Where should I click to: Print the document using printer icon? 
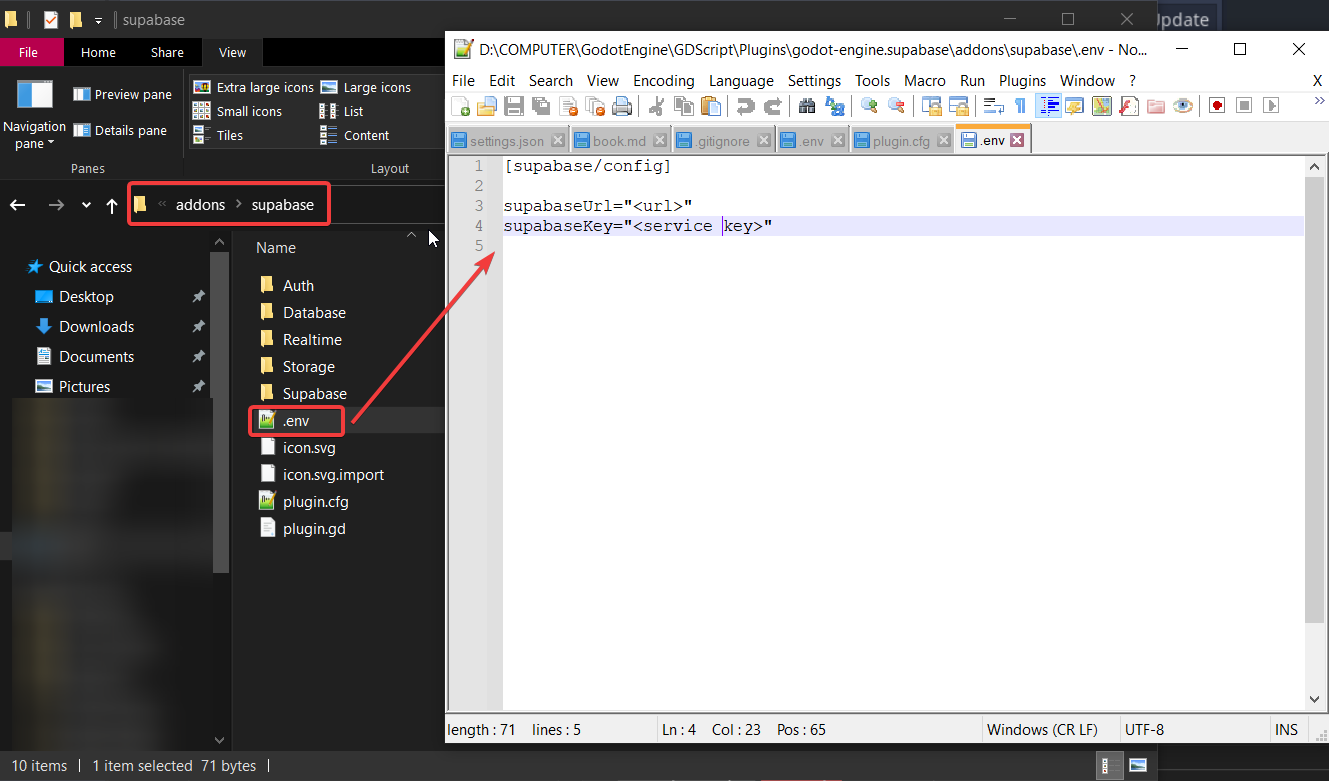(622, 105)
